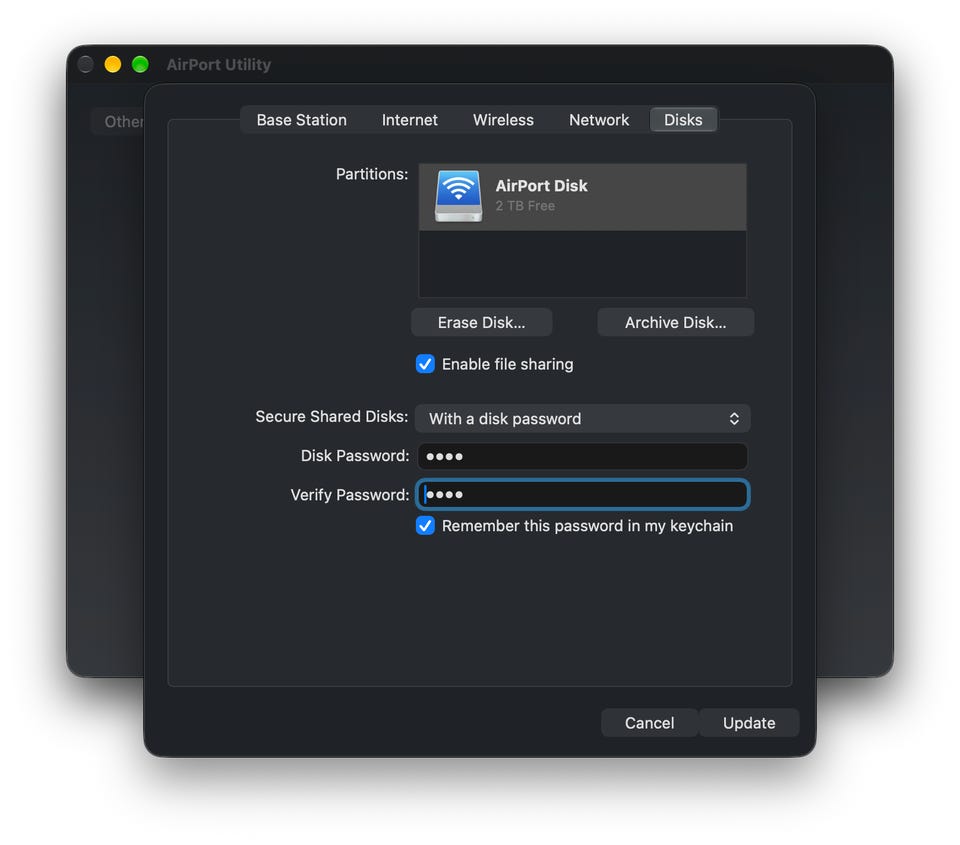Focus the Disk Password field
The height and width of the screenshot is (845, 960).
[x=582, y=456]
